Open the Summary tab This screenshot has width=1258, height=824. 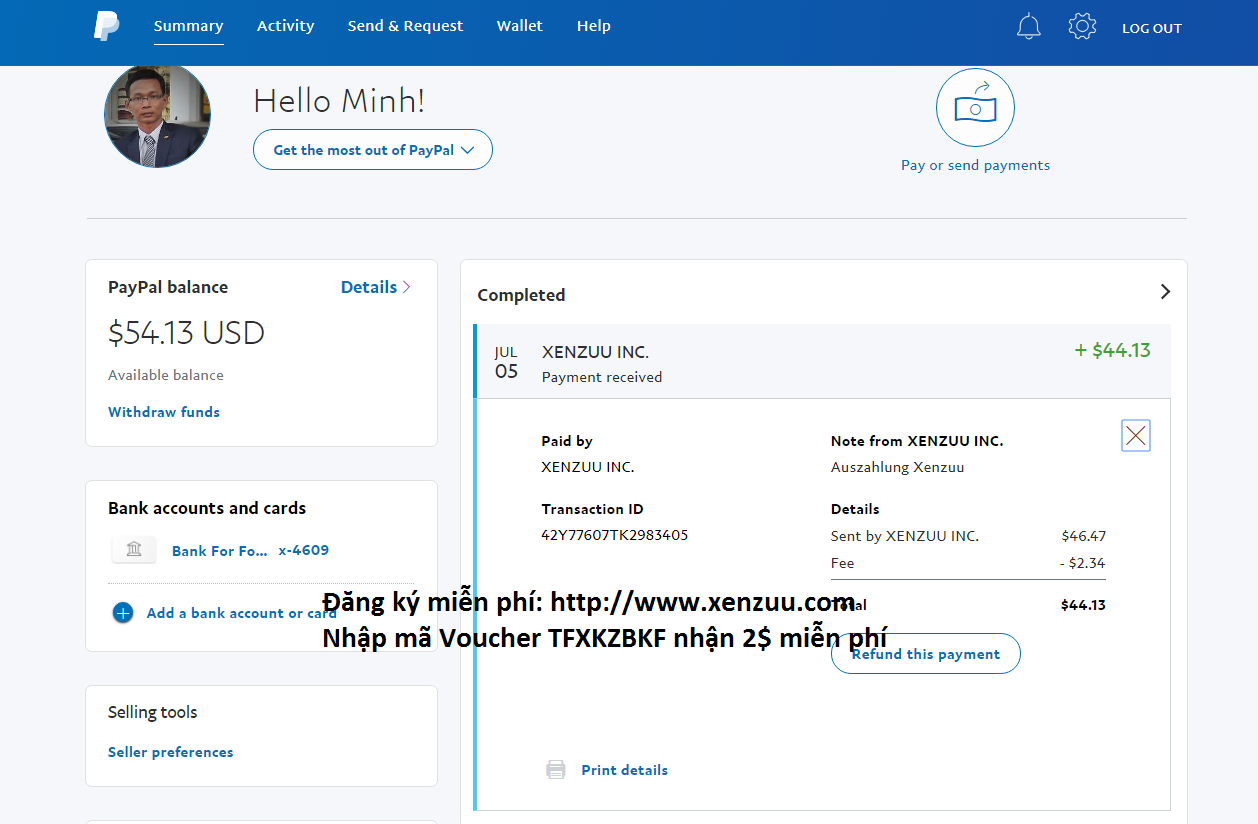click(x=189, y=26)
